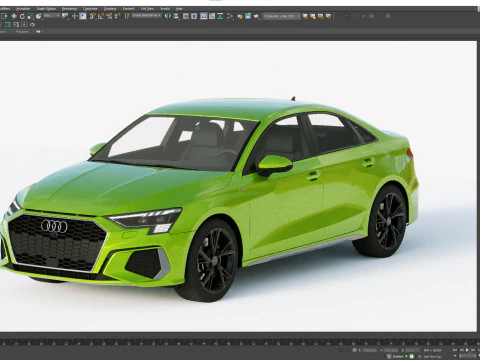Open the Render Setup icon

click(x=240, y=16)
